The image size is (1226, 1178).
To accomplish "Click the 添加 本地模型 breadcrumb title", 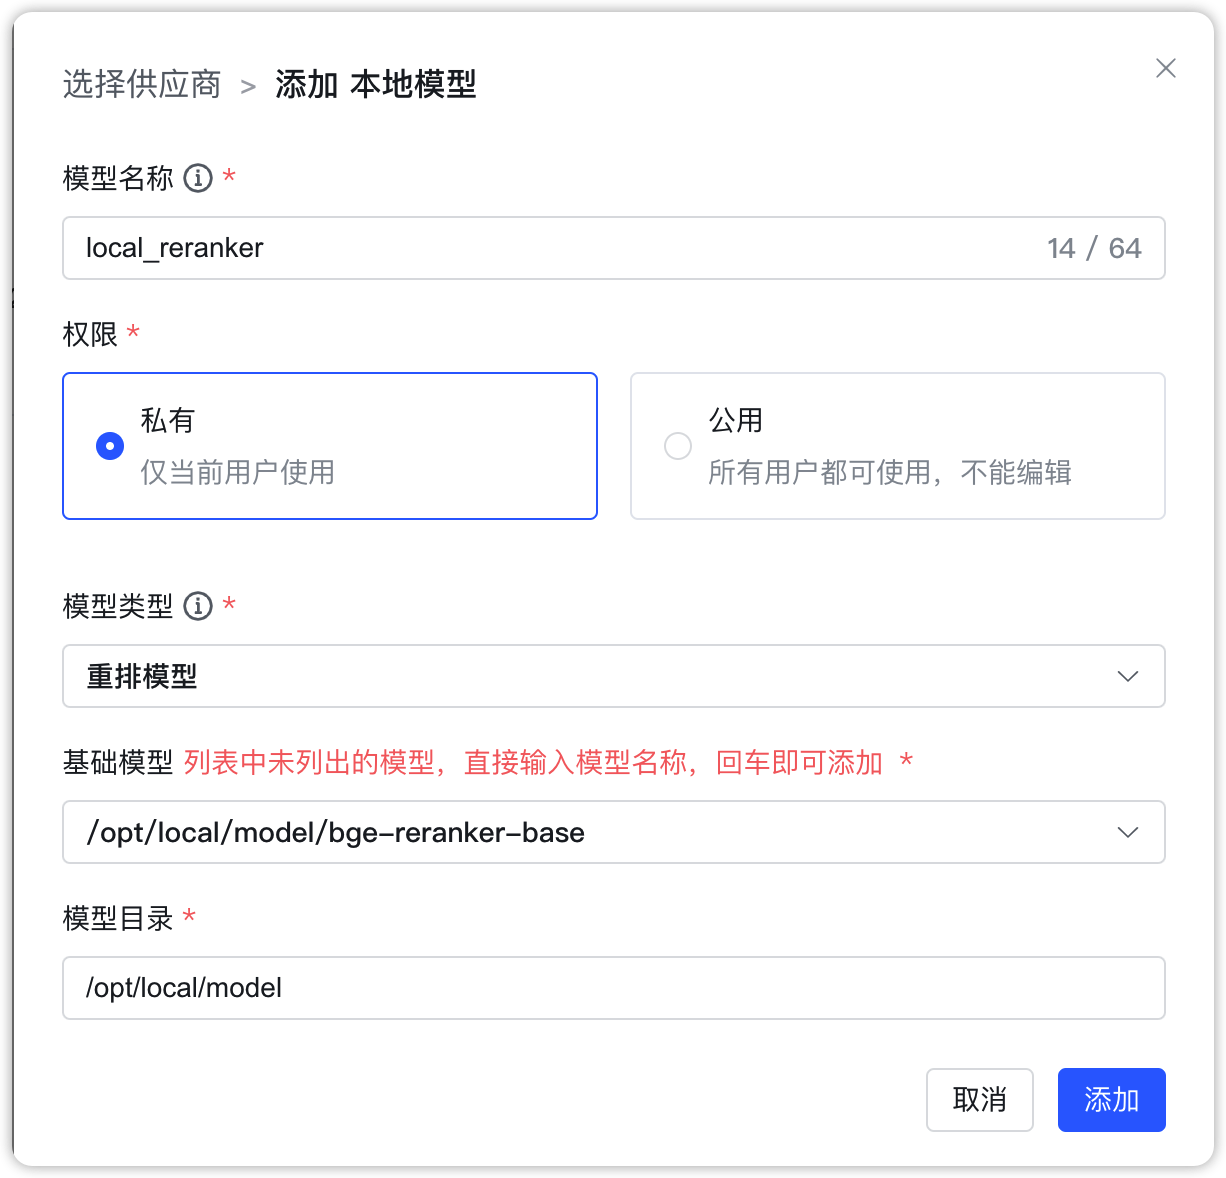I will tap(375, 84).
